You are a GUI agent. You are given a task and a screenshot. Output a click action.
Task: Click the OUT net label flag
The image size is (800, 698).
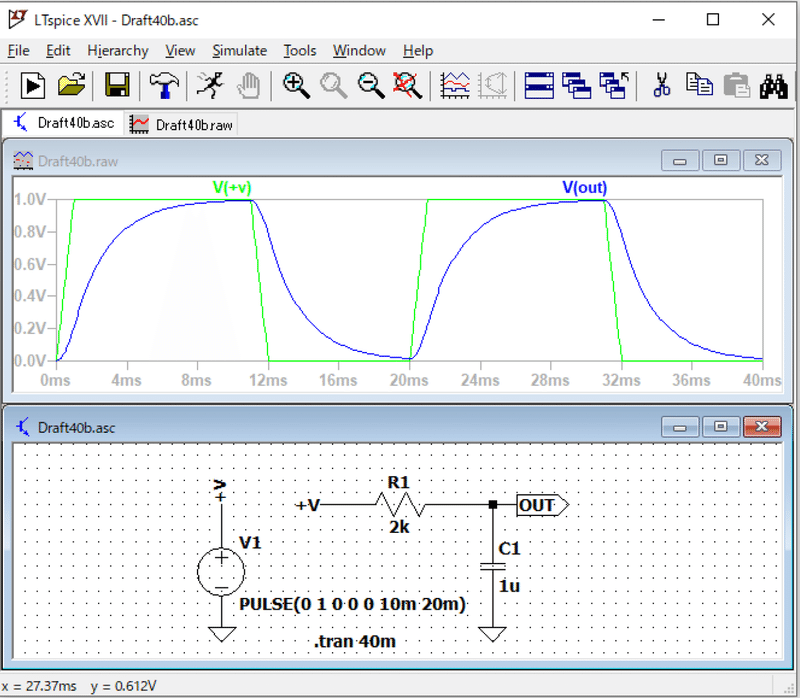[542, 505]
